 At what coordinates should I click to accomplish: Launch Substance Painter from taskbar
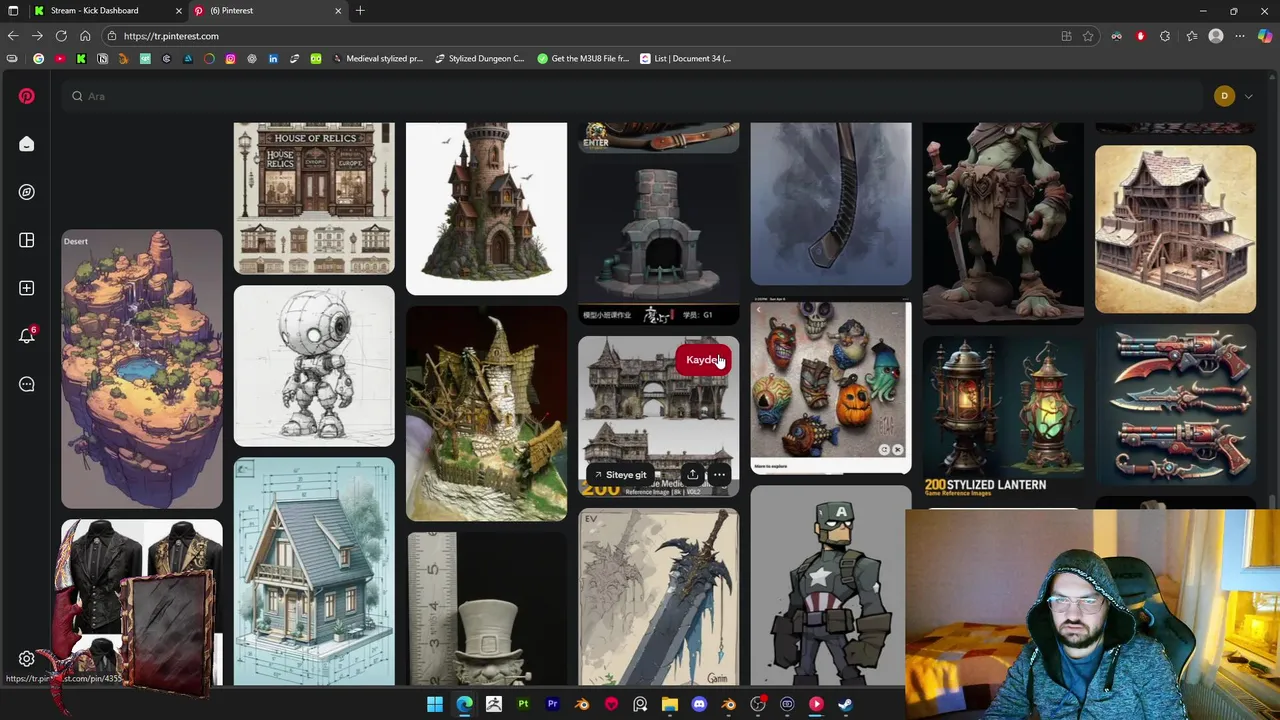[523, 704]
